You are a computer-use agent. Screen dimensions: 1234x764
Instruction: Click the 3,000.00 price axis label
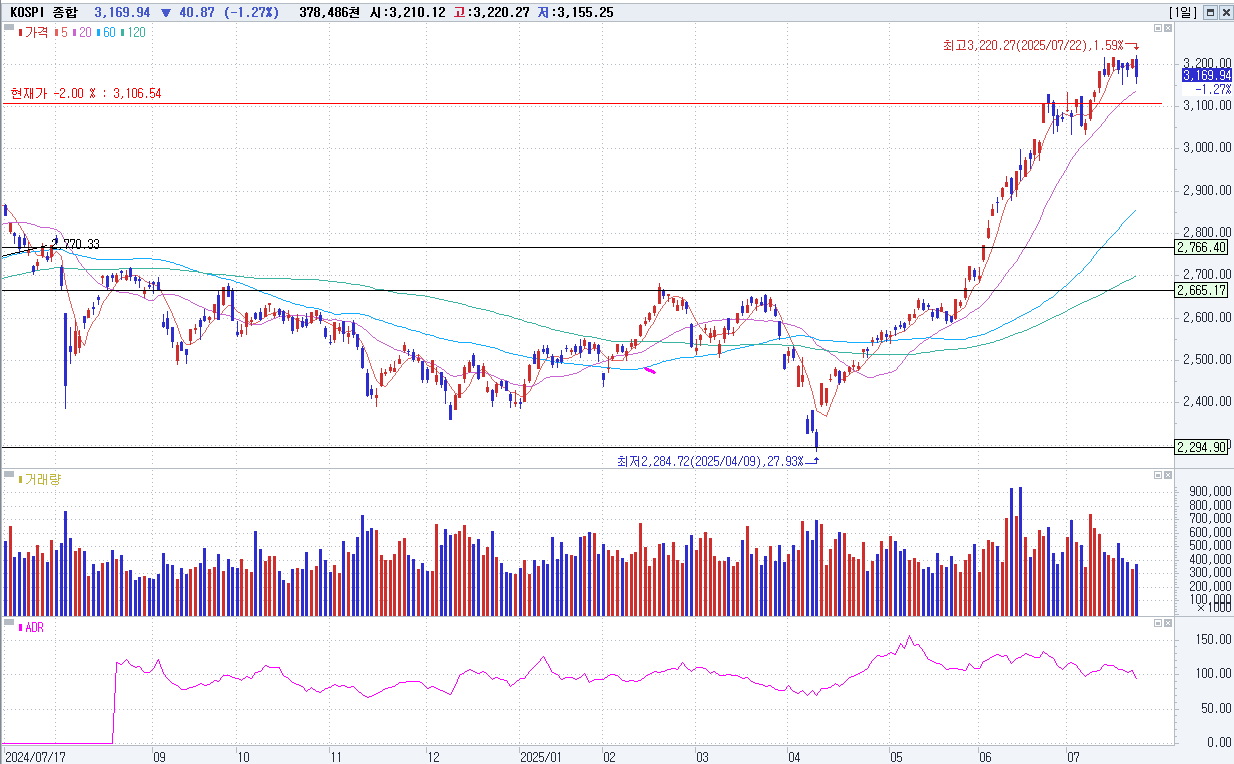tap(1207, 148)
